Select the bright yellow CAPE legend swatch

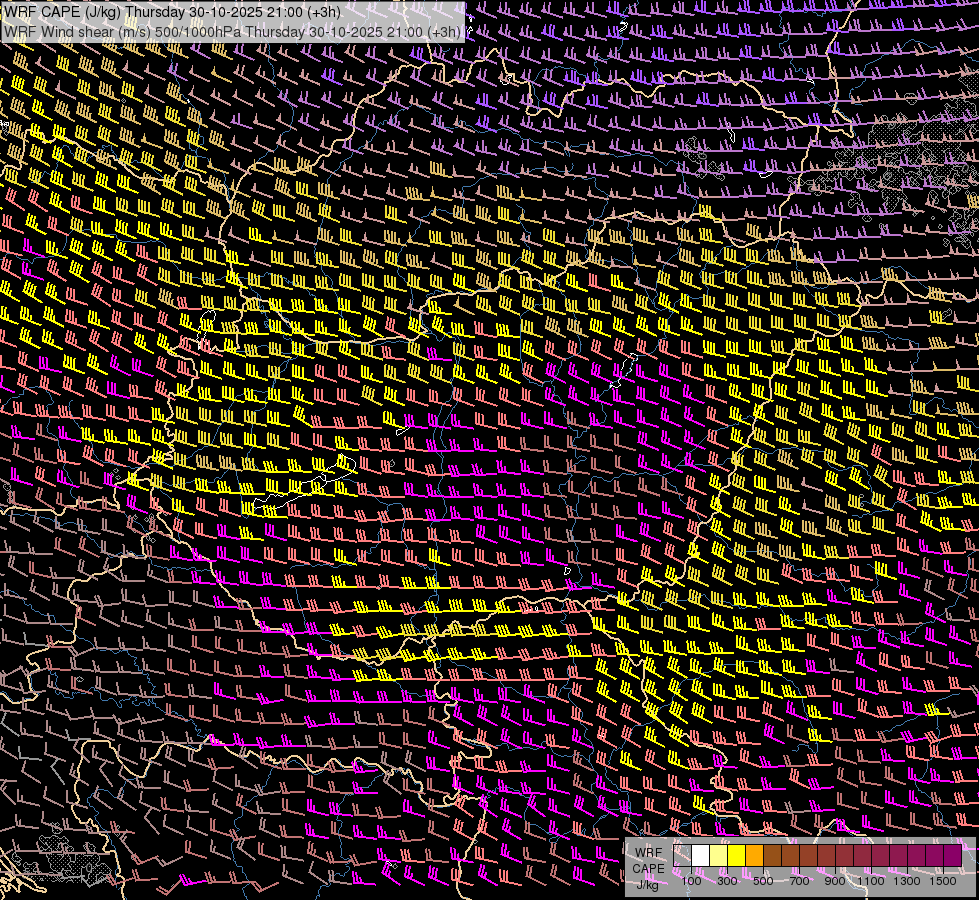click(737, 856)
